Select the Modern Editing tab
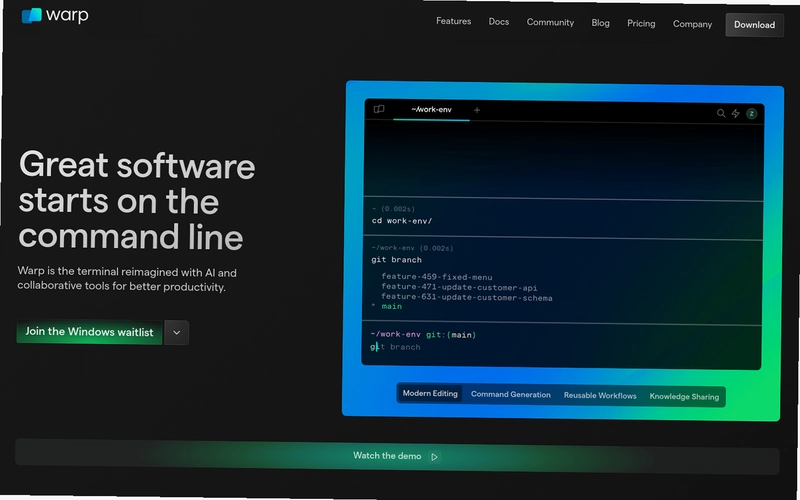Screen dimensions: 800x500 pos(430,393)
